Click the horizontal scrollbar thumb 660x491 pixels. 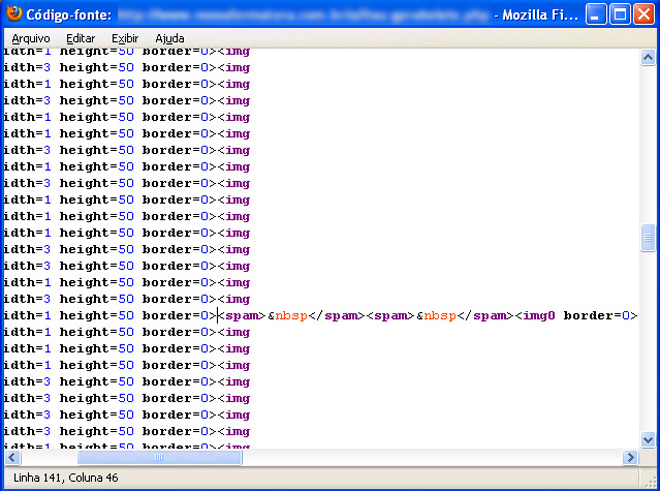click(x=160, y=457)
